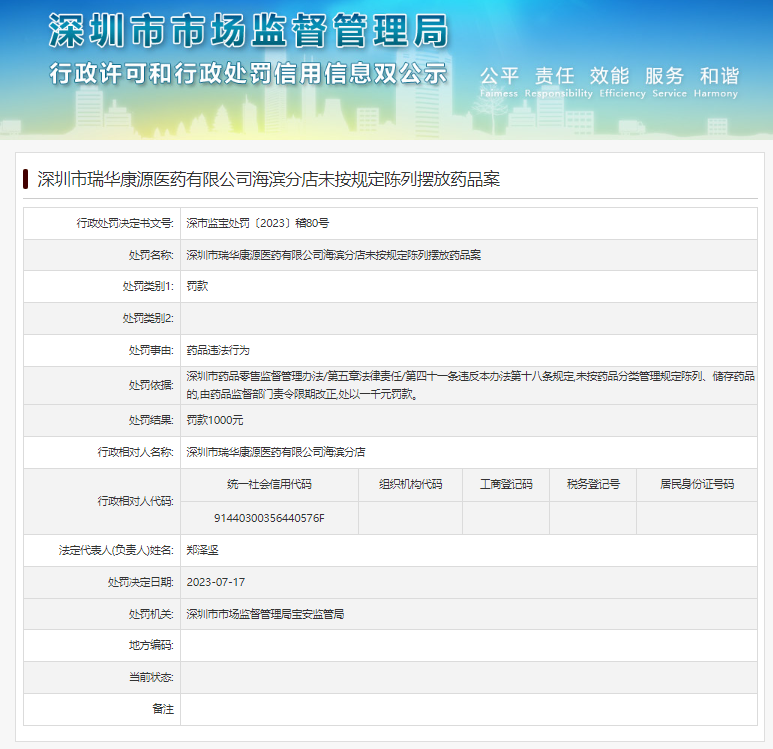Select the credit code 91440300356440576F
773x749 pixels.
[x=269, y=518]
